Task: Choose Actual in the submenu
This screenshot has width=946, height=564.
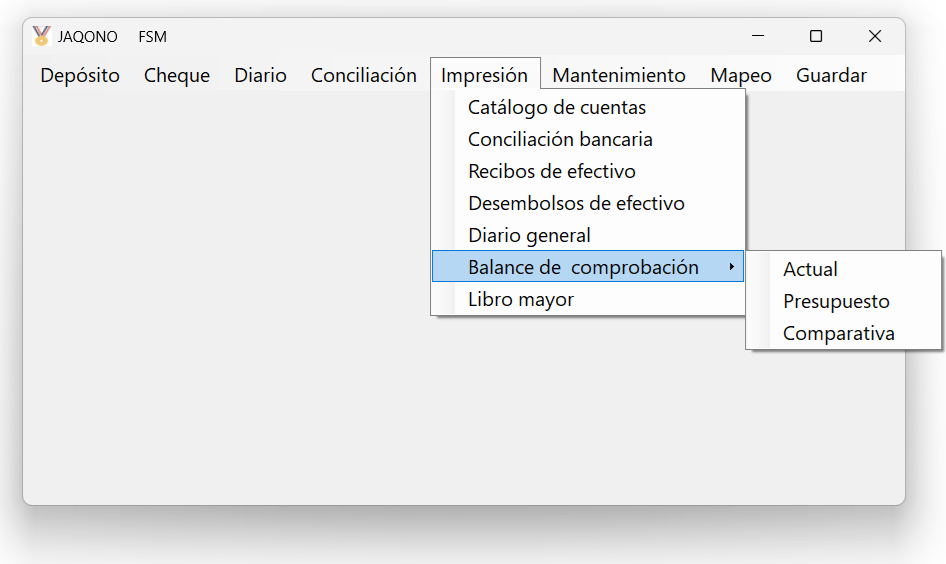Action: [x=810, y=269]
